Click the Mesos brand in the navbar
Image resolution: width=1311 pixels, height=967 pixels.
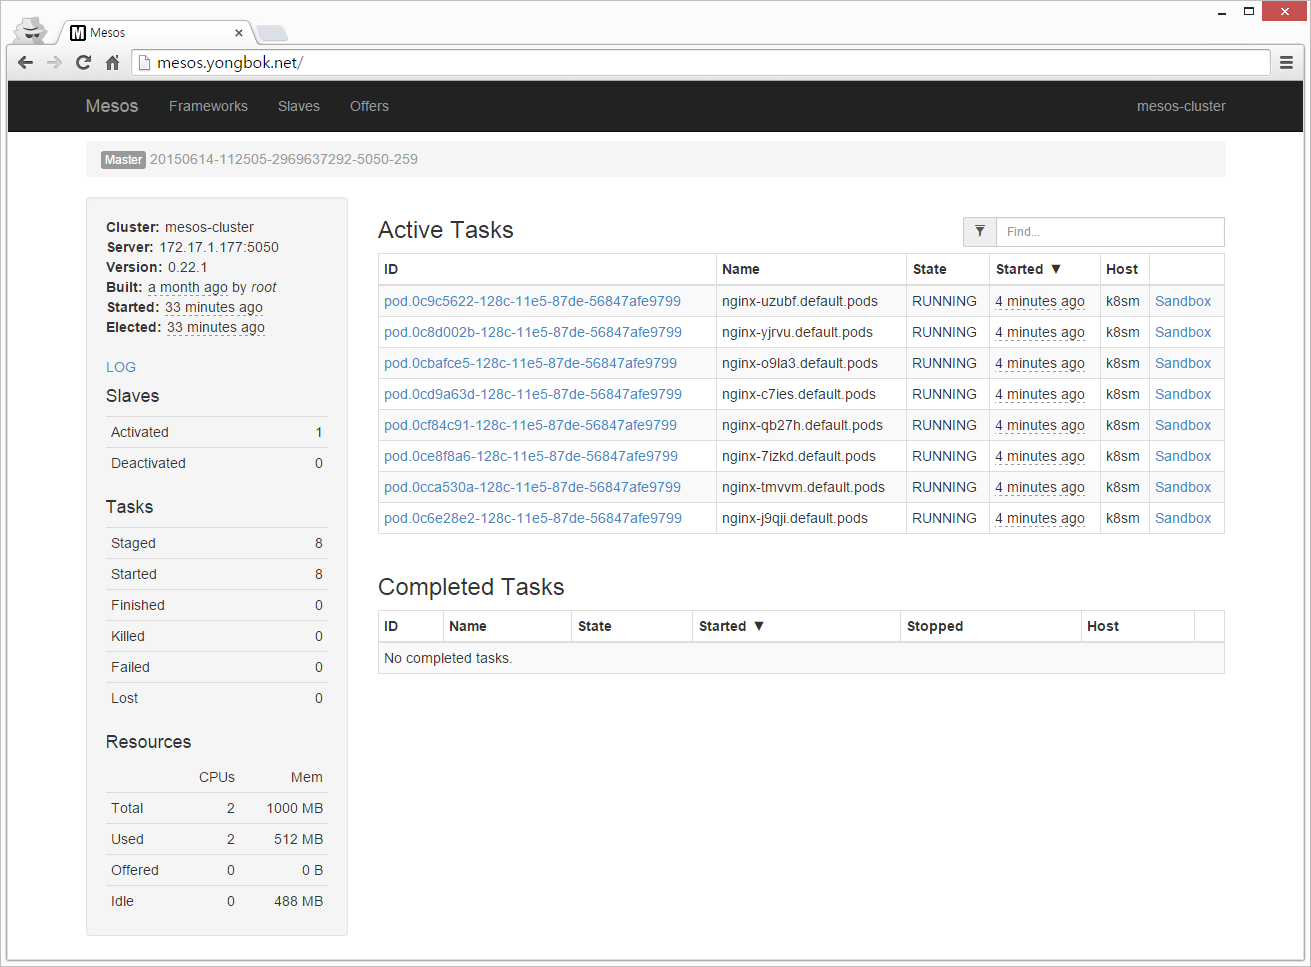click(x=112, y=106)
